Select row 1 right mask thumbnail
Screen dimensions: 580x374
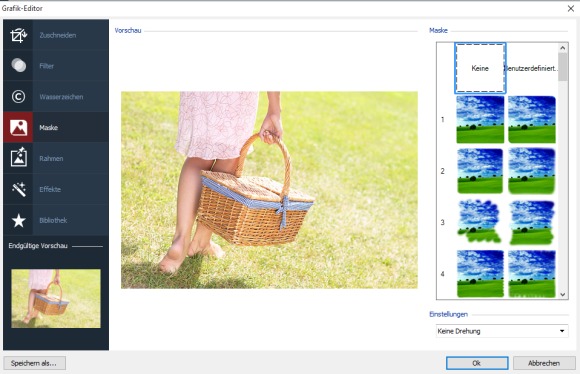click(x=532, y=119)
